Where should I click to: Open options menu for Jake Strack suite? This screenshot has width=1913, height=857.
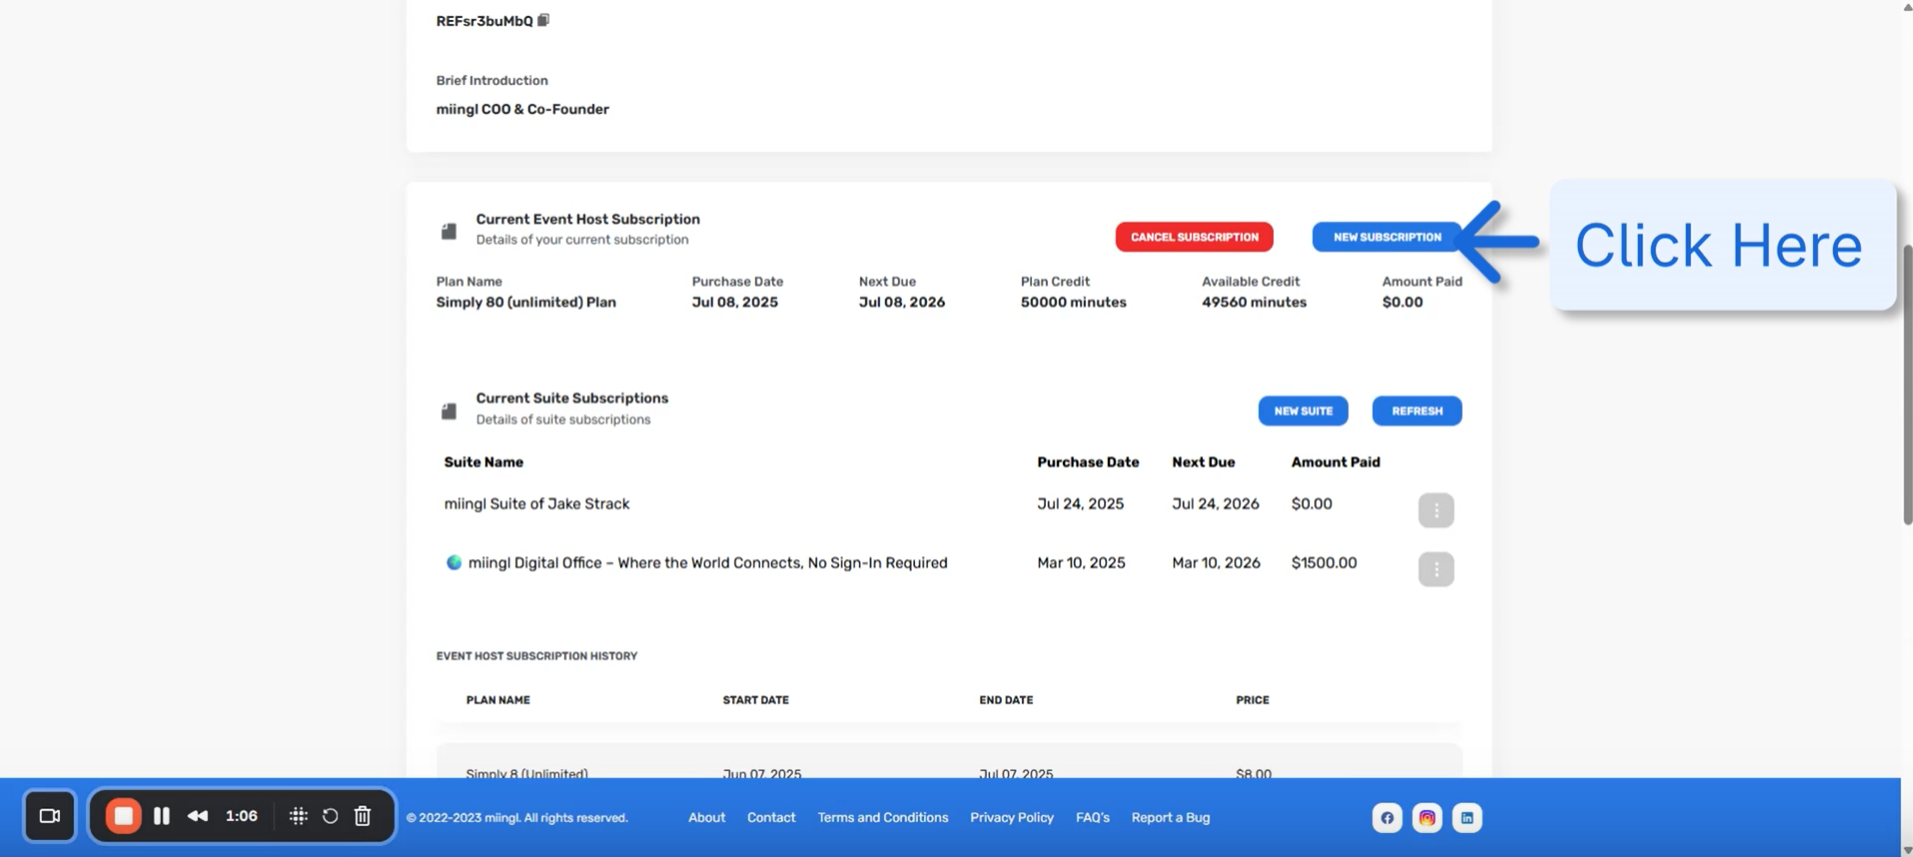click(1435, 510)
